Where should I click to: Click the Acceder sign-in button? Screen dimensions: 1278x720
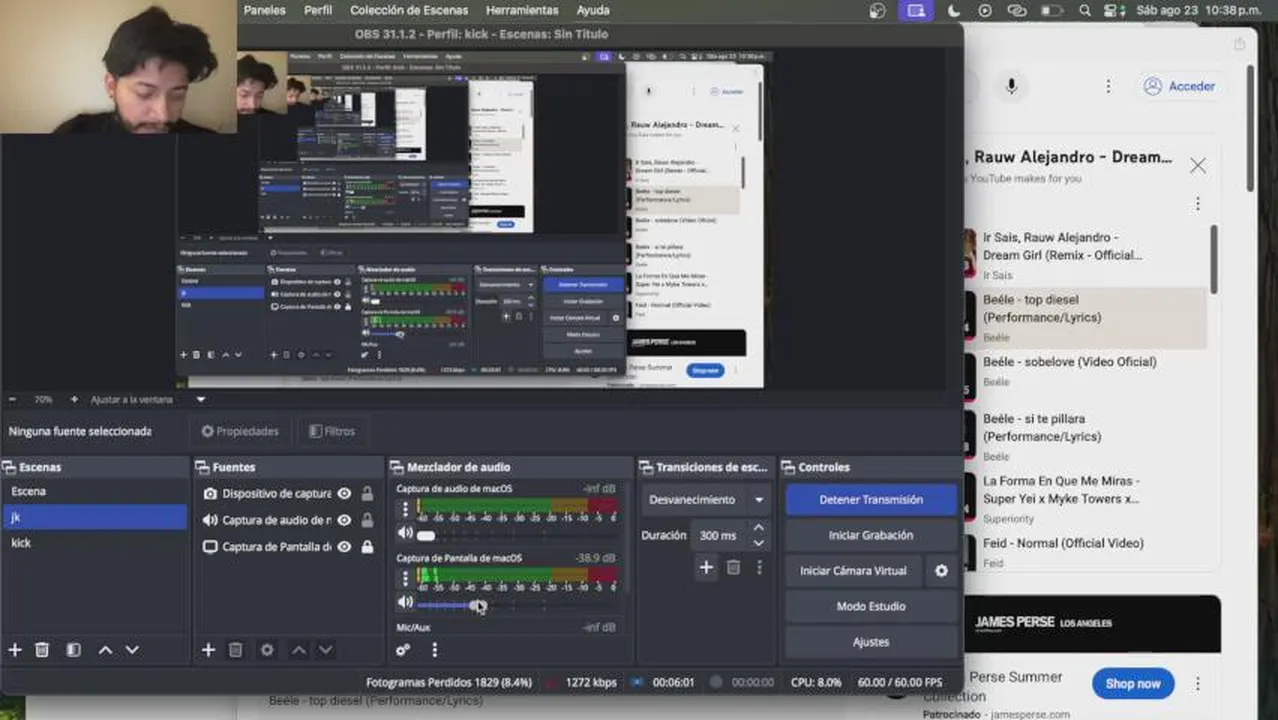[x=1179, y=86]
